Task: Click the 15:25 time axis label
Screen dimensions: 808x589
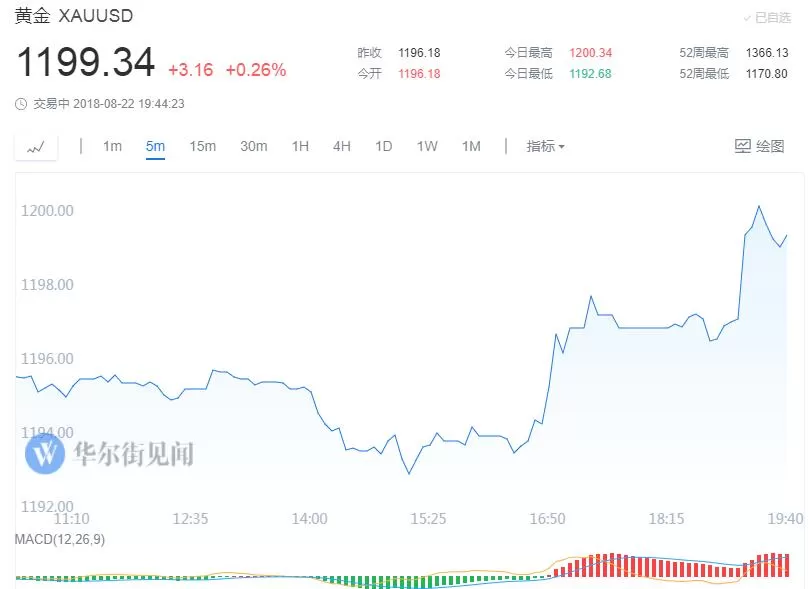Action: click(x=428, y=518)
